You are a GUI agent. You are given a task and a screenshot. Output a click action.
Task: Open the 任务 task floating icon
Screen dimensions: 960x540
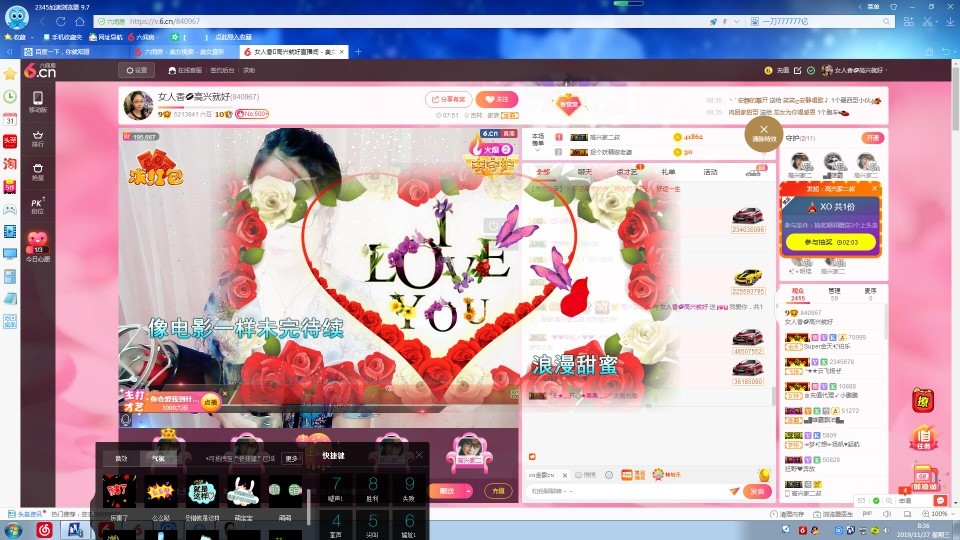tap(923, 438)
